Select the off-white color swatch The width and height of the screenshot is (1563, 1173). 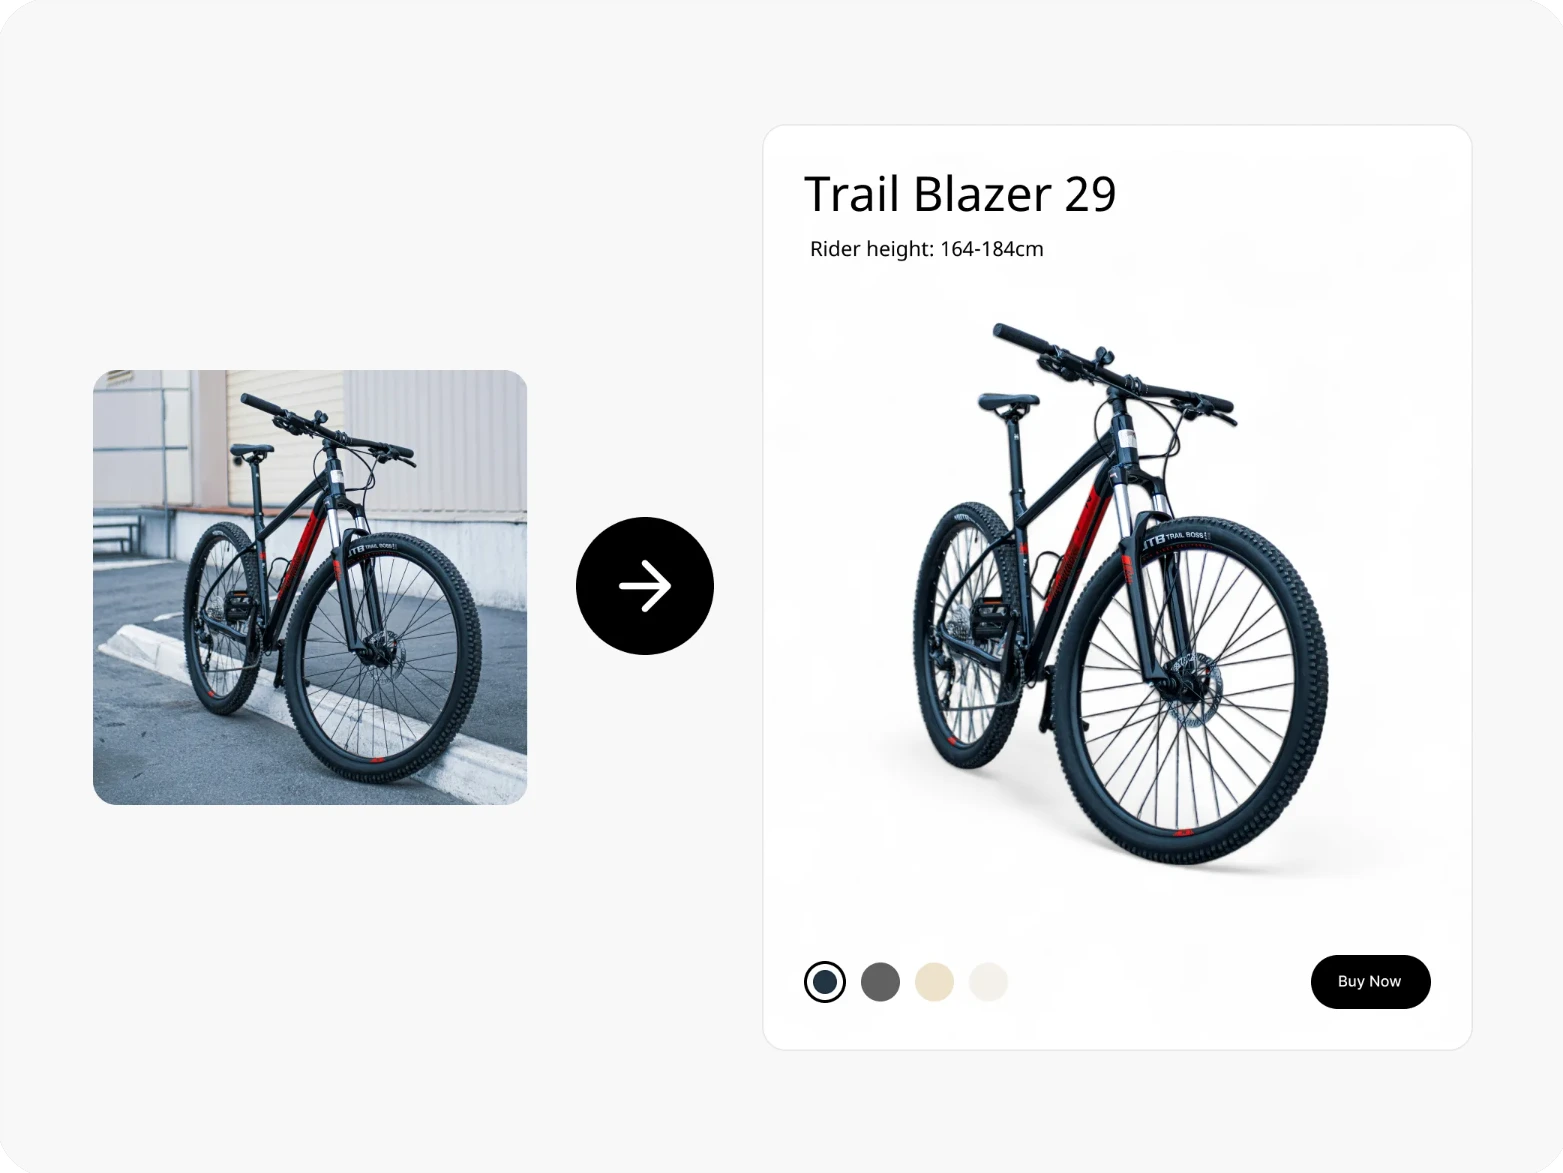(988, 982)
